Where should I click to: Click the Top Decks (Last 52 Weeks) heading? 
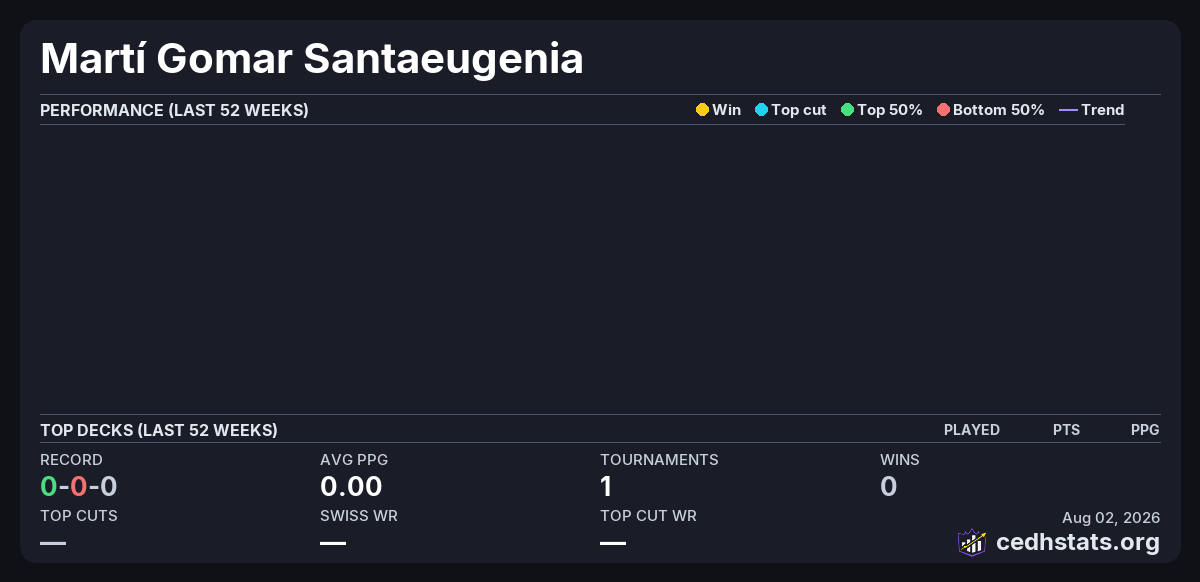click(x=159, y=430)
